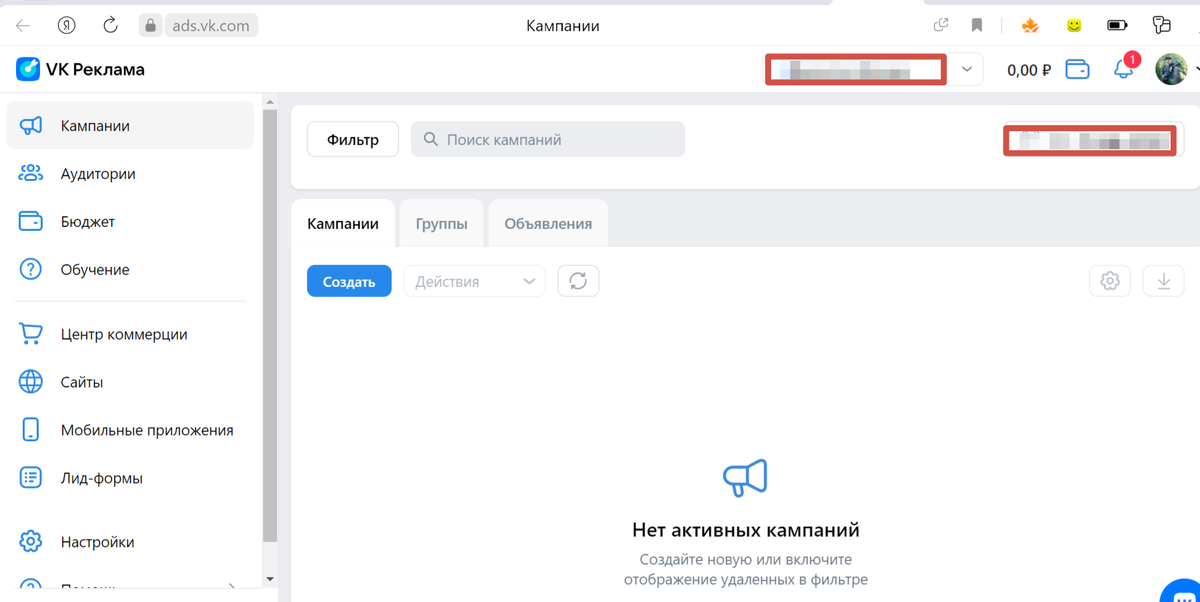This screenshot has height=602, width=1200.
Task: Switch to the Группы tab
Action: pyautogui.click(x=441, y=223)
